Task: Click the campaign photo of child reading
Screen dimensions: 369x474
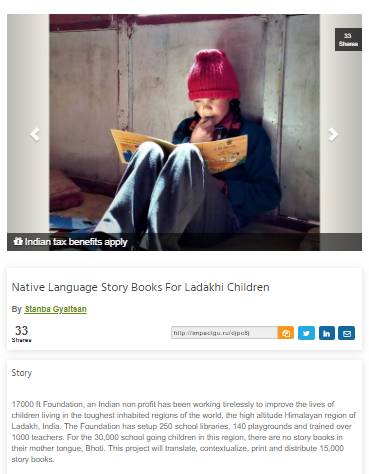Action: (184, 132)
